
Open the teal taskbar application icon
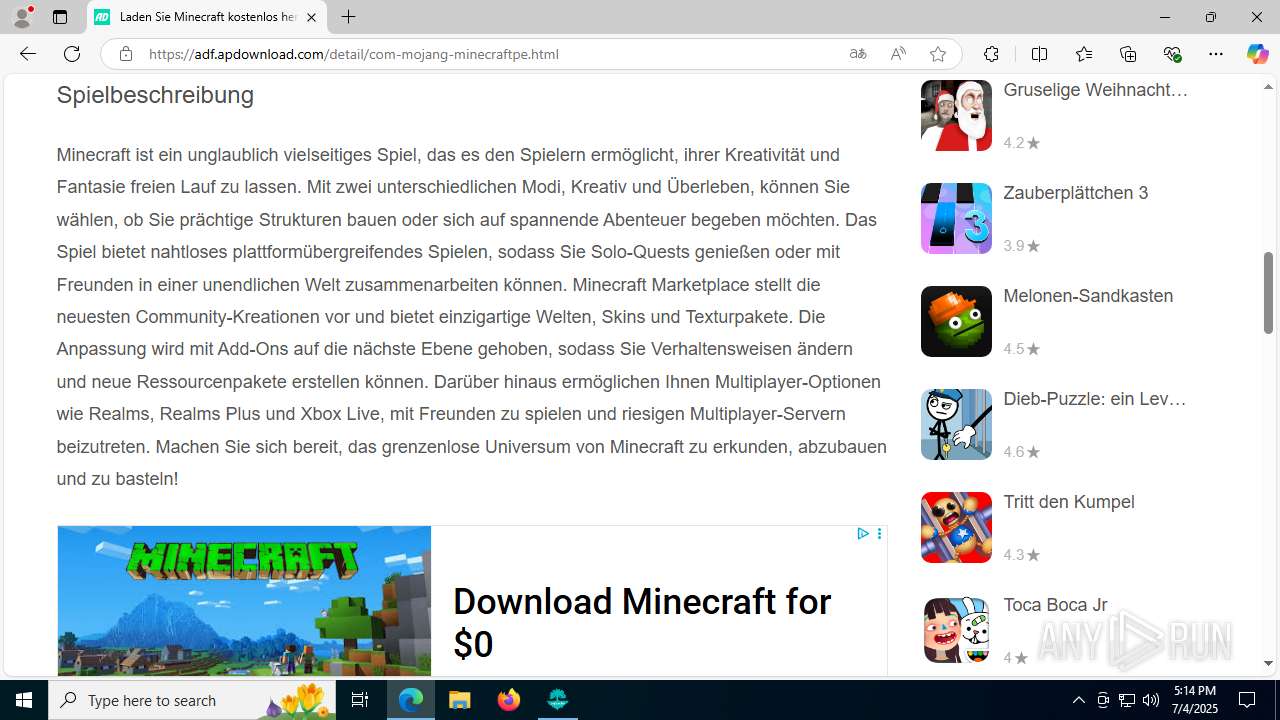coord(557,700)
